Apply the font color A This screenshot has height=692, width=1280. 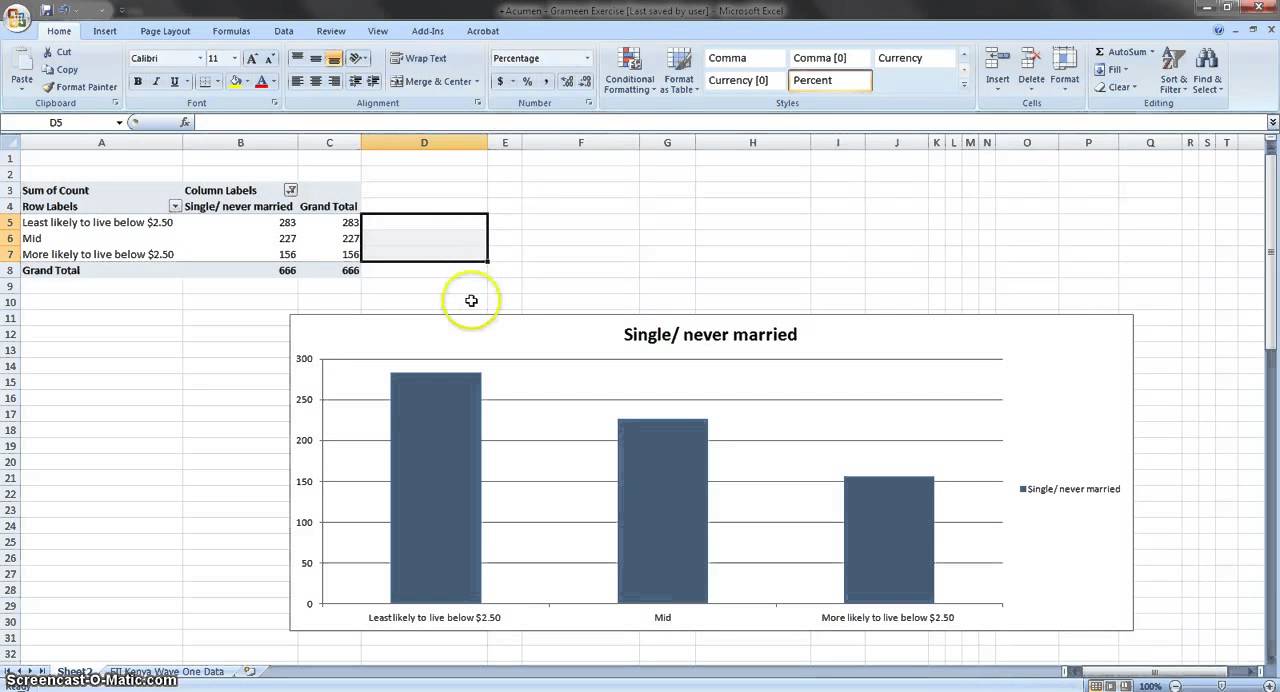[x=261, y=82]
